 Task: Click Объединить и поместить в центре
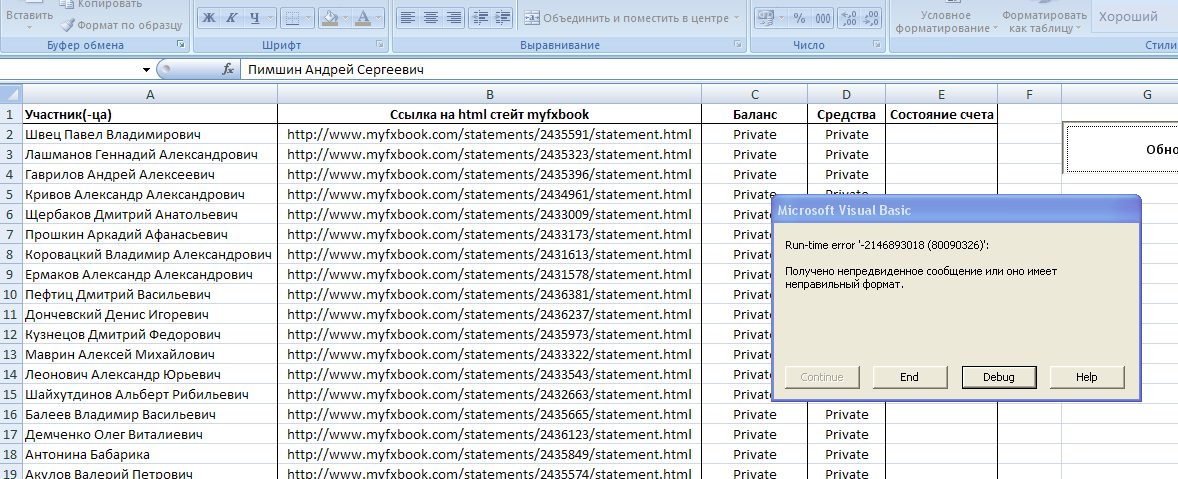[x=627, y=18]
